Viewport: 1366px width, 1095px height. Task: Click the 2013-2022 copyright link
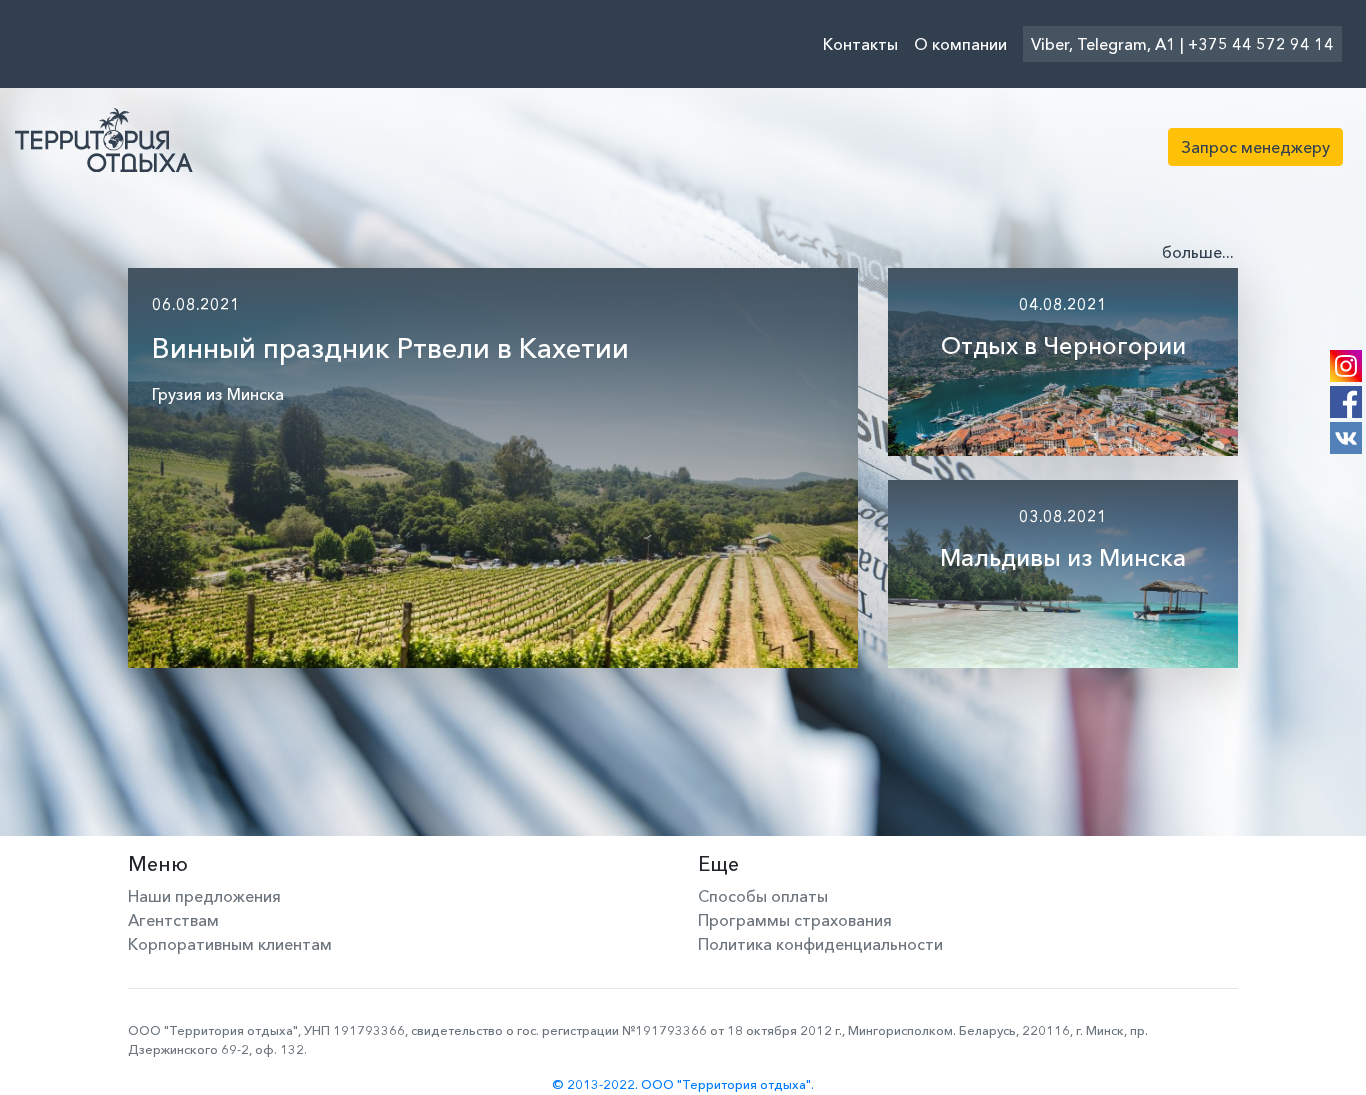coord(683,1084)
